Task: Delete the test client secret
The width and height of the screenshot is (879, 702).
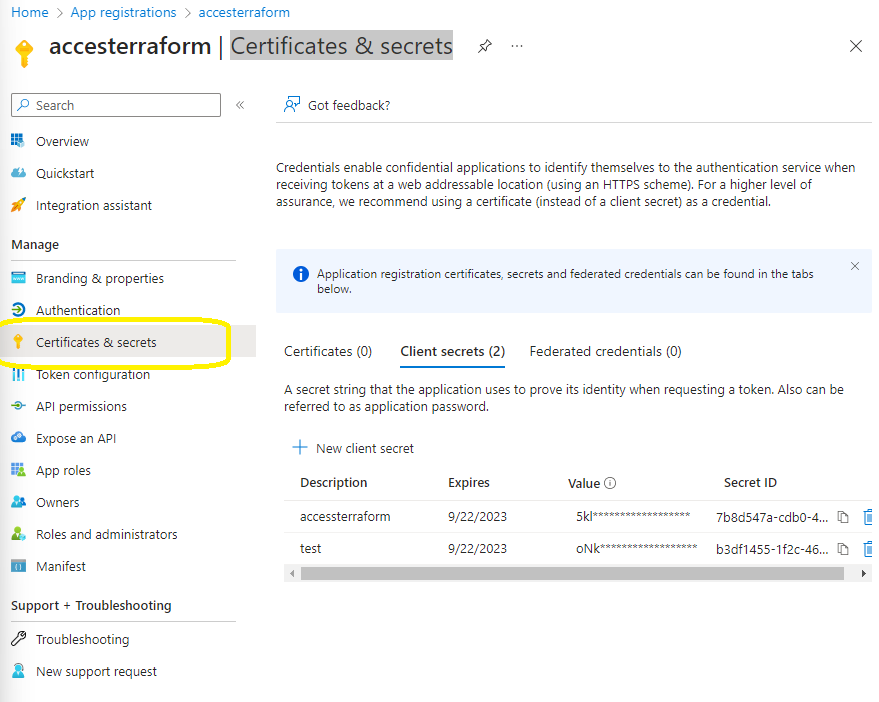Action: [x=868, y=548]
